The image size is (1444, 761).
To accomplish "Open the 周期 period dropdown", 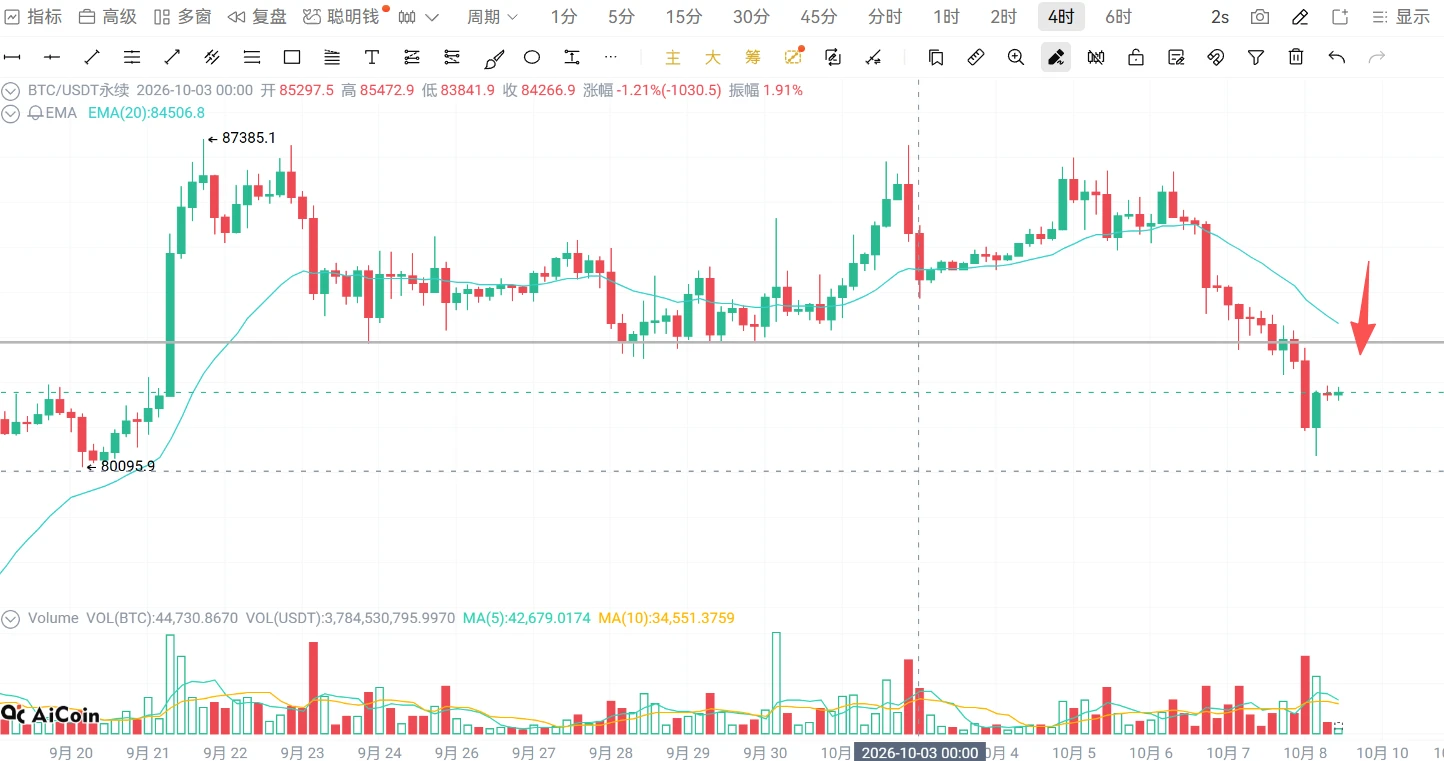I will pos(493,17).
